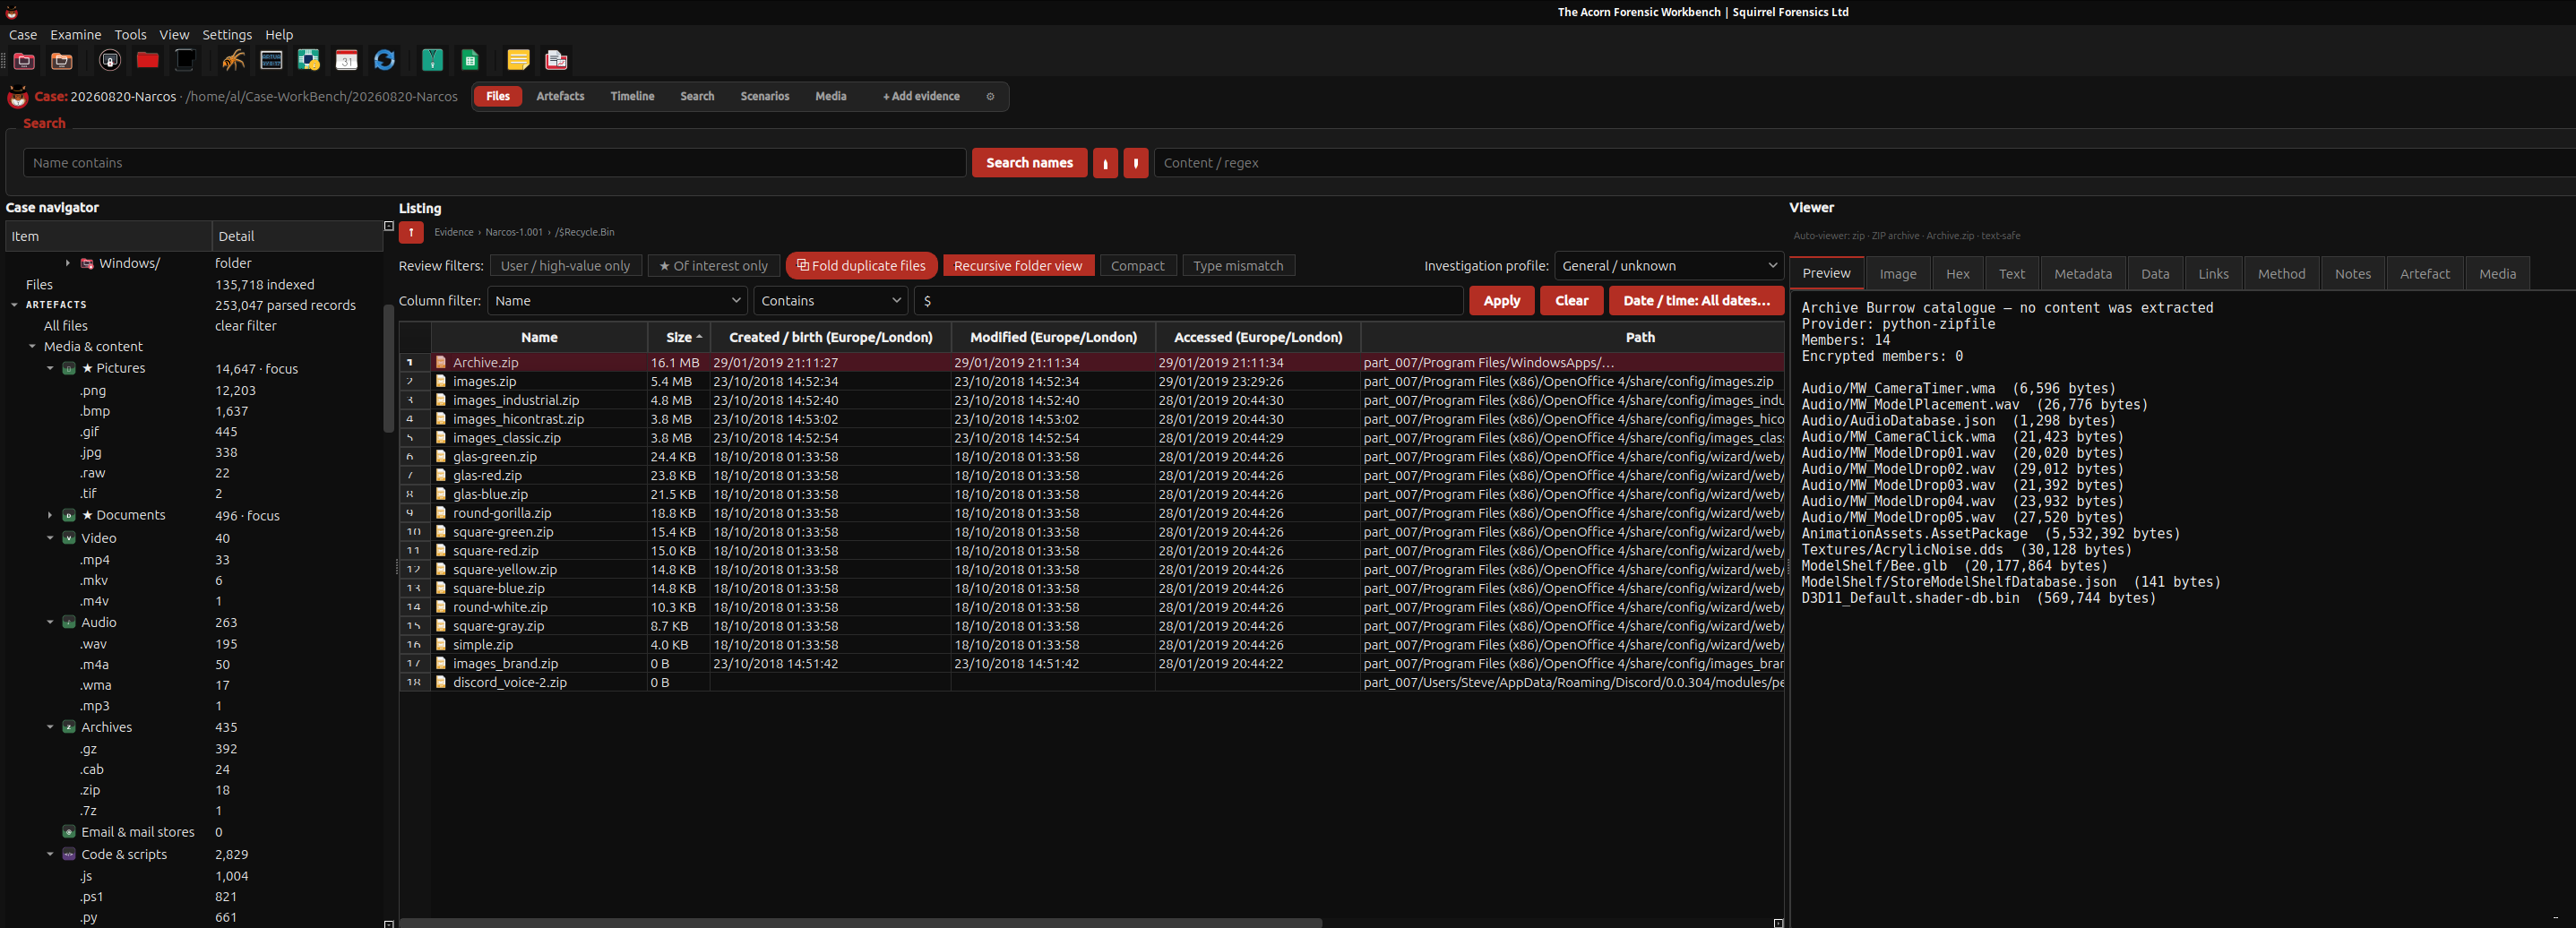The width and height of the screenshot is (2576, 928).
Task: Toggle Recursive folder view
Action: click(1018, 266)
